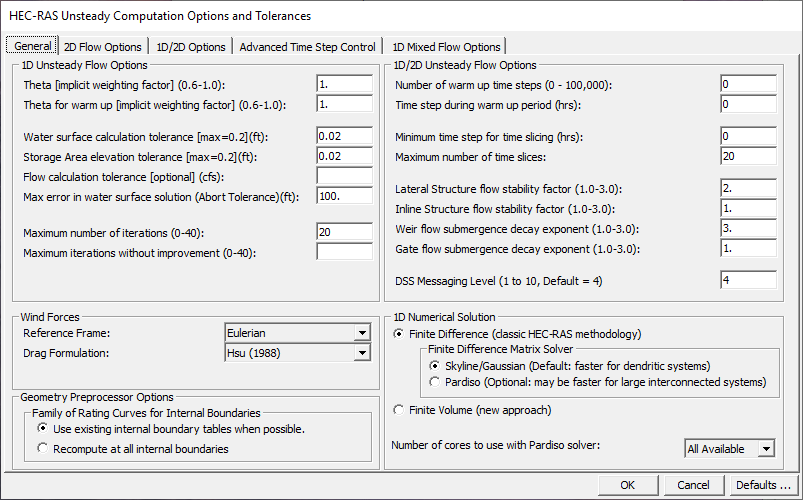Open the 1D Mixed Flow Options tab

446,47
